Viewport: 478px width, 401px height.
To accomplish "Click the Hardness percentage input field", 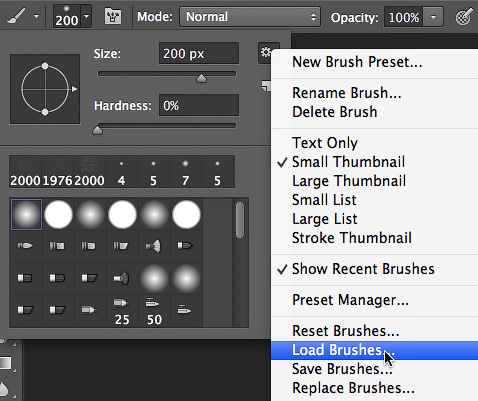I will click(x=199, y=106).
